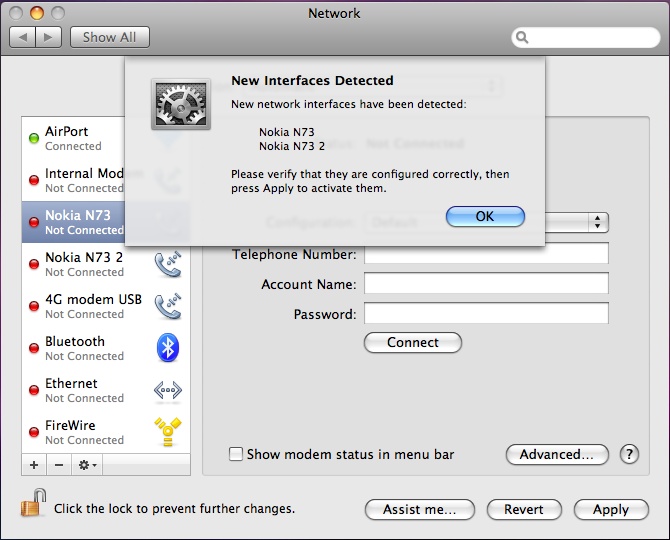This screenshot has height=540, width=670.
Task: Click red status dot beside Nokia N73 2
Action: [34, 264]
